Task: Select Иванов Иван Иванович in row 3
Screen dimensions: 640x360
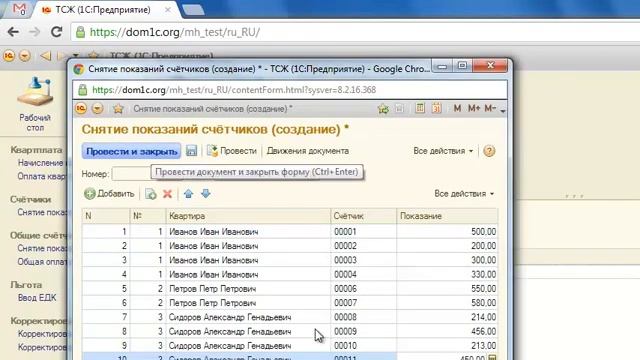Action: point(248,260)
